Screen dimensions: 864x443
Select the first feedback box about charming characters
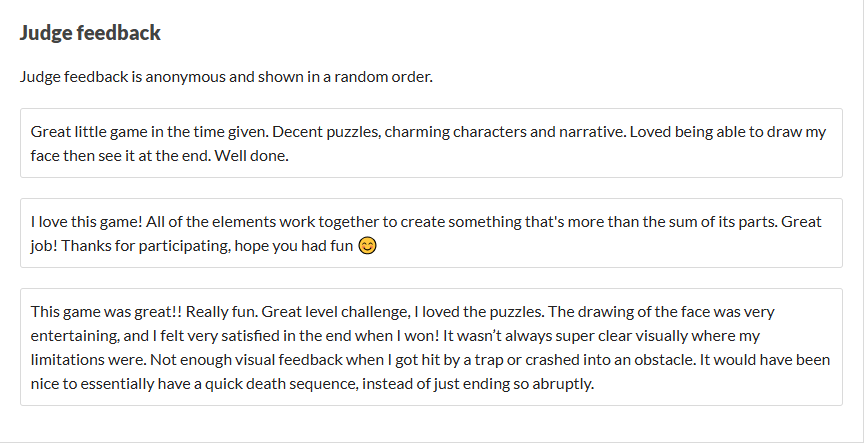(x=431, y=143)
